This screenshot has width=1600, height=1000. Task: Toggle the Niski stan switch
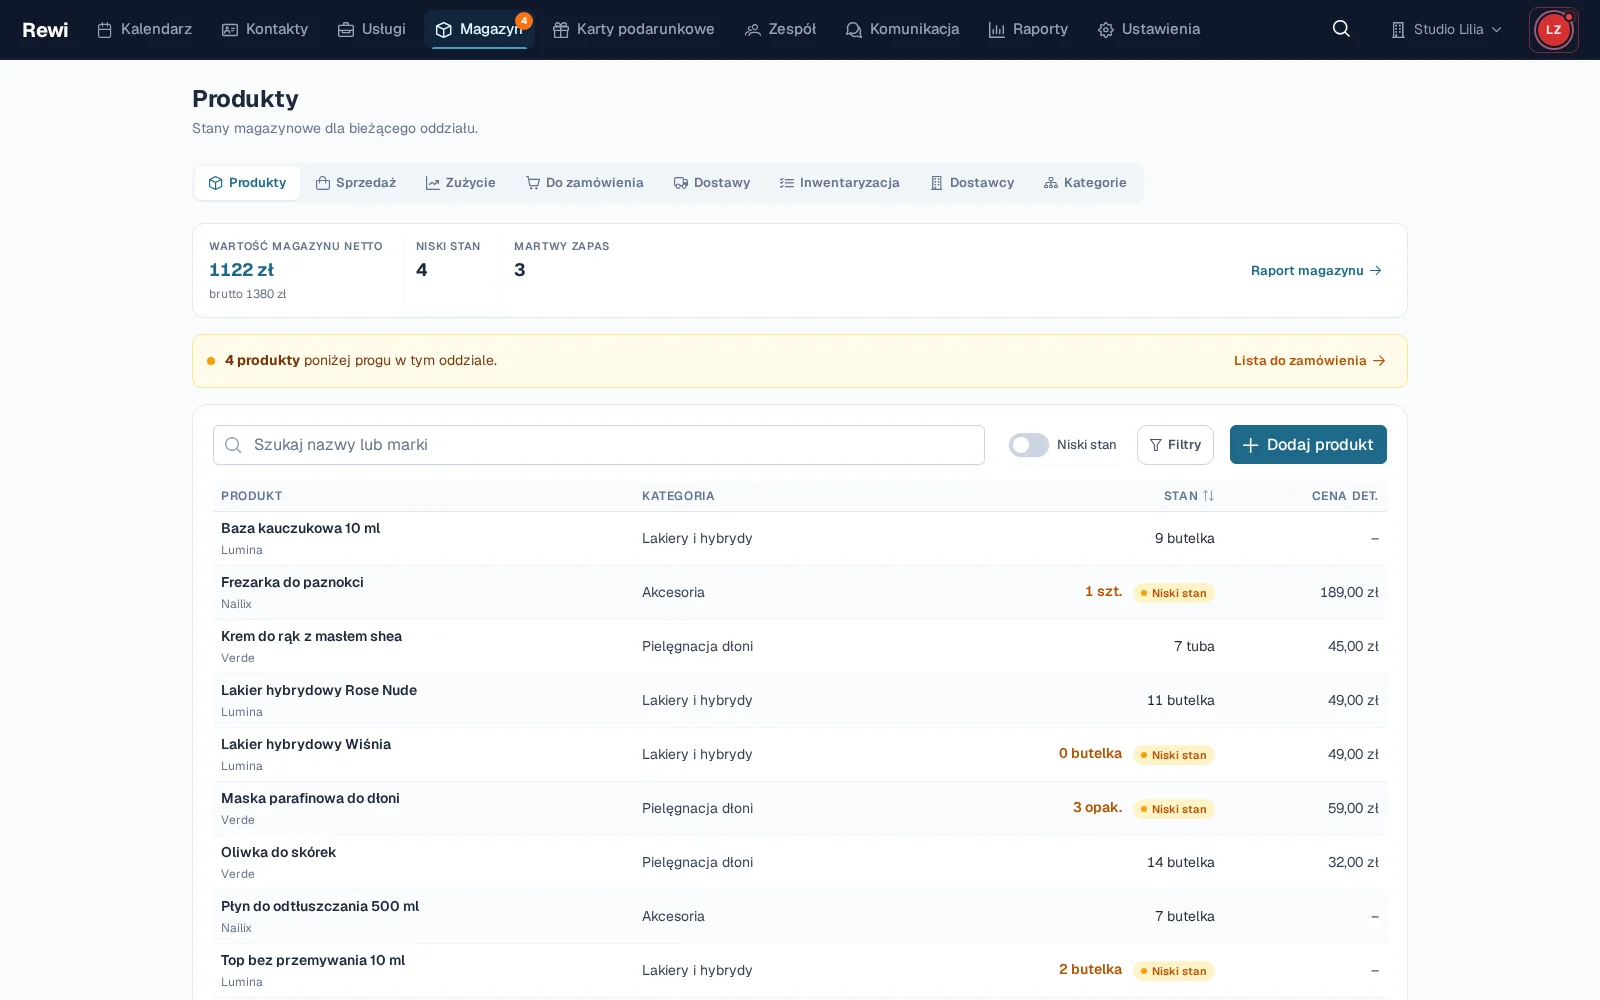pyautogui.click(x=1028, y=445)
